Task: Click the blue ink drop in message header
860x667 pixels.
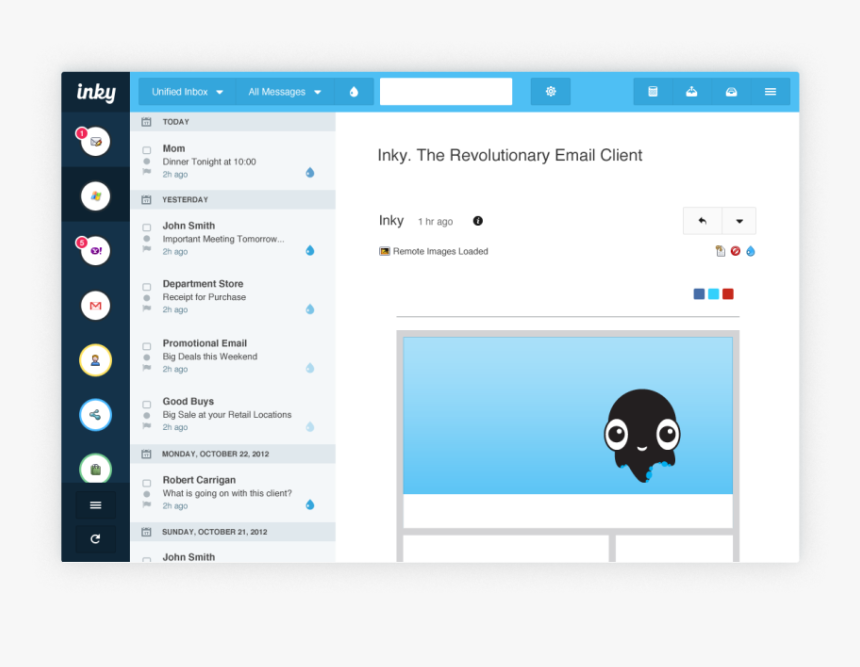Action: click(x=750, y=251)
